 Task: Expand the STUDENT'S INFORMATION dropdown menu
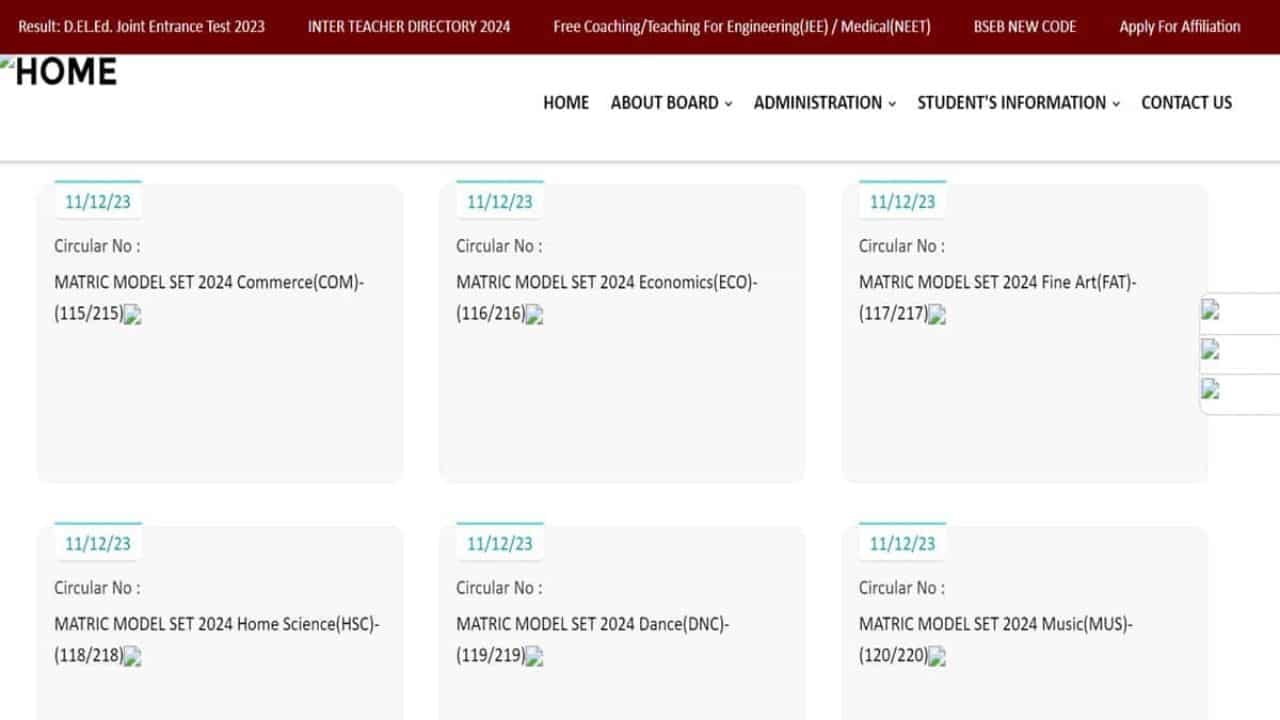point(1019,103)
